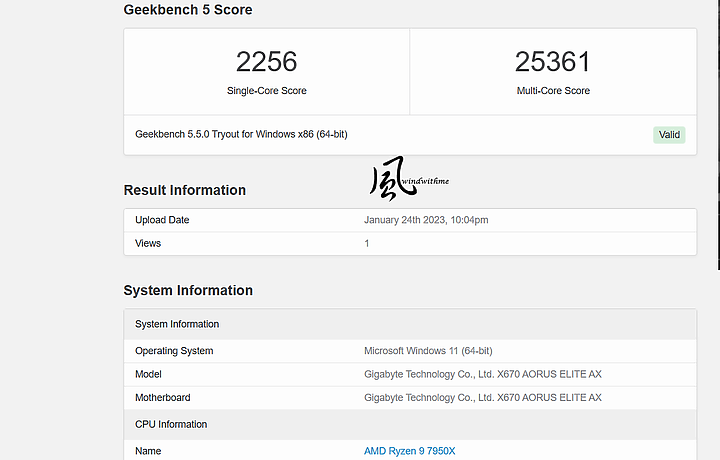Click the Model row label

[148, 374]
